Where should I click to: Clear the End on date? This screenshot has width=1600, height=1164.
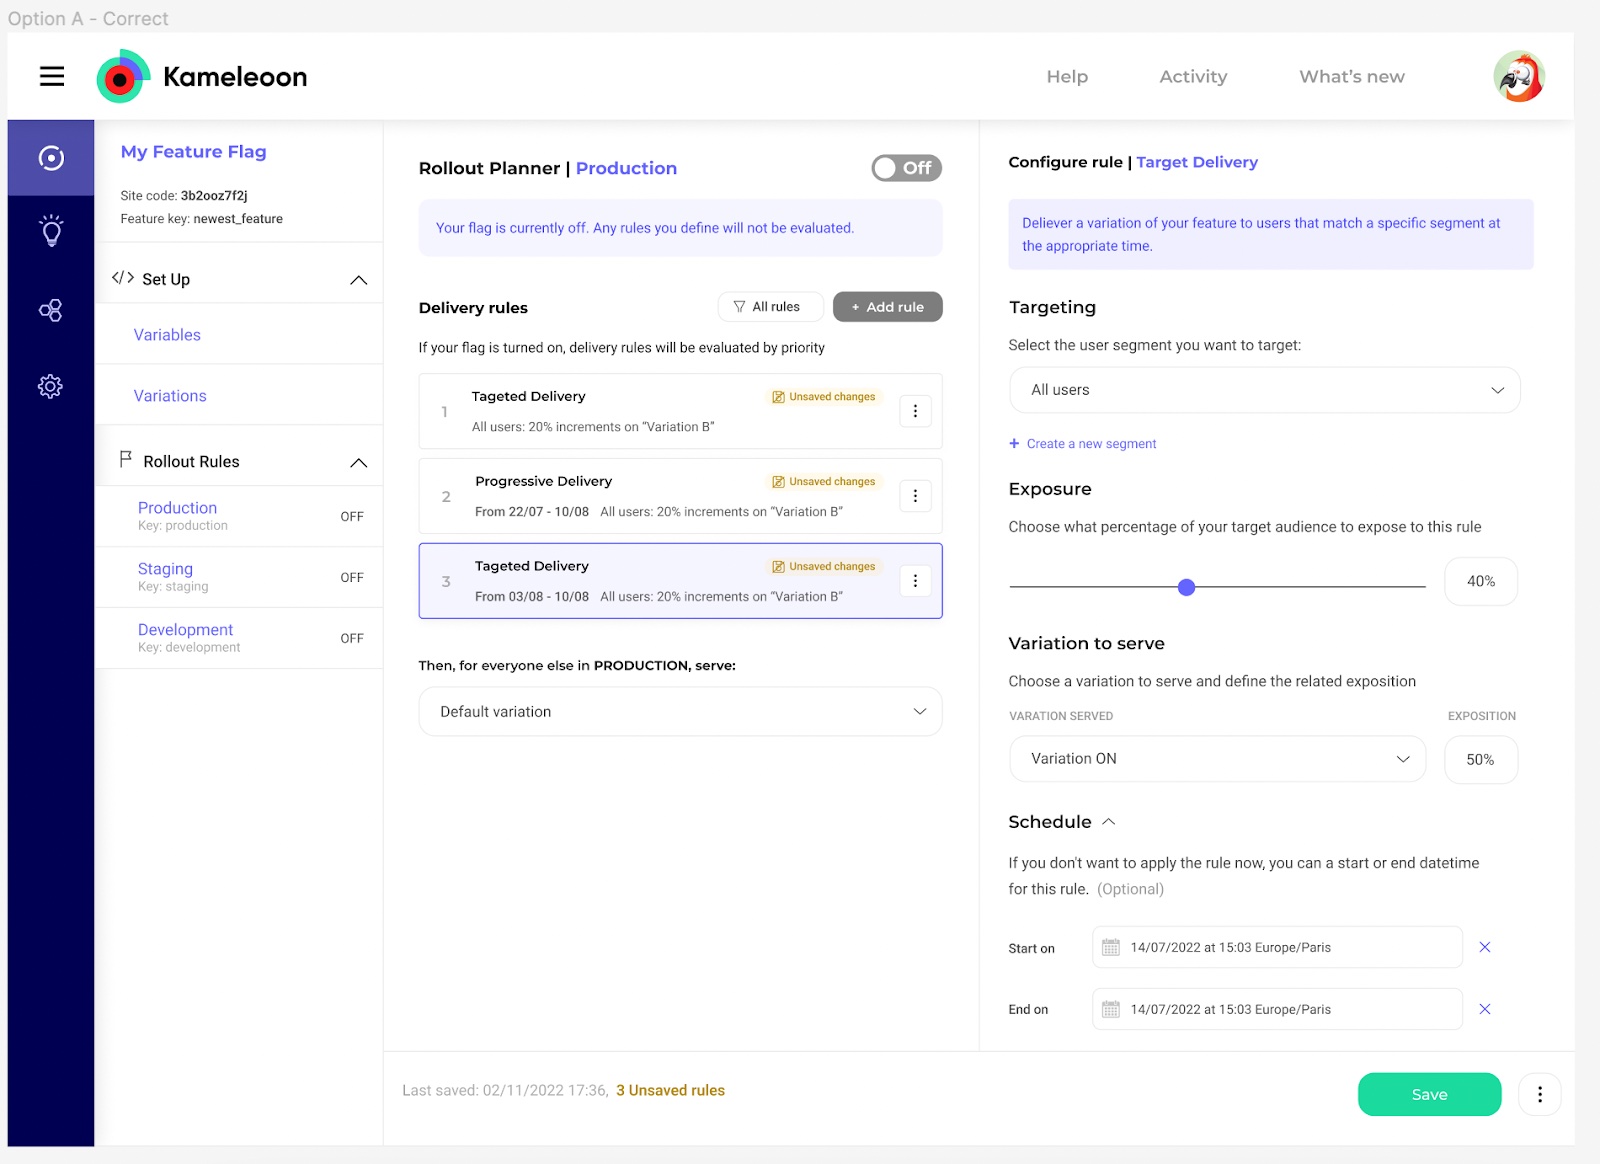1485,1009
